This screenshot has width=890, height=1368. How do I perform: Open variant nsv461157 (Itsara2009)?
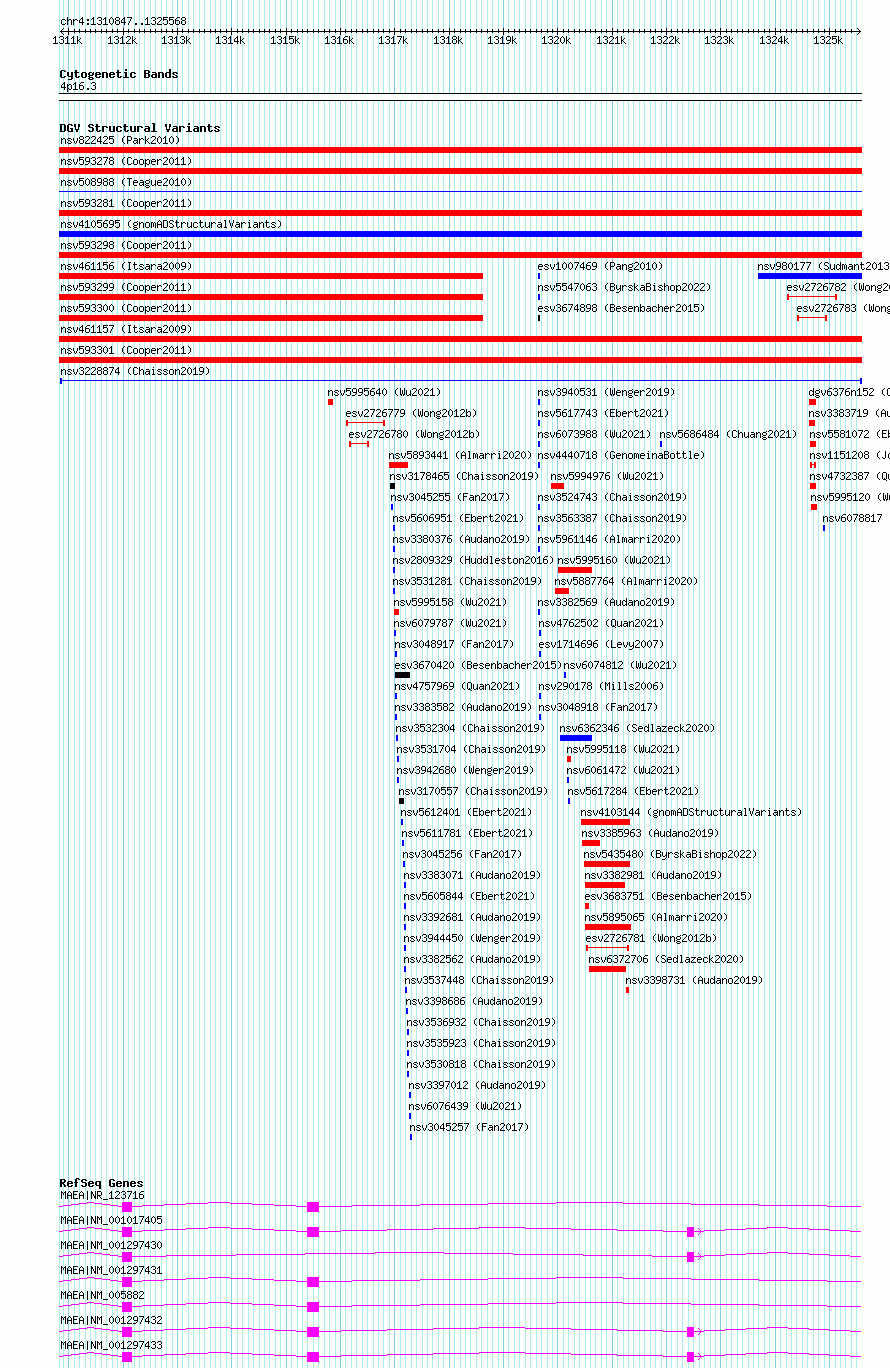[x=126, y=329]
